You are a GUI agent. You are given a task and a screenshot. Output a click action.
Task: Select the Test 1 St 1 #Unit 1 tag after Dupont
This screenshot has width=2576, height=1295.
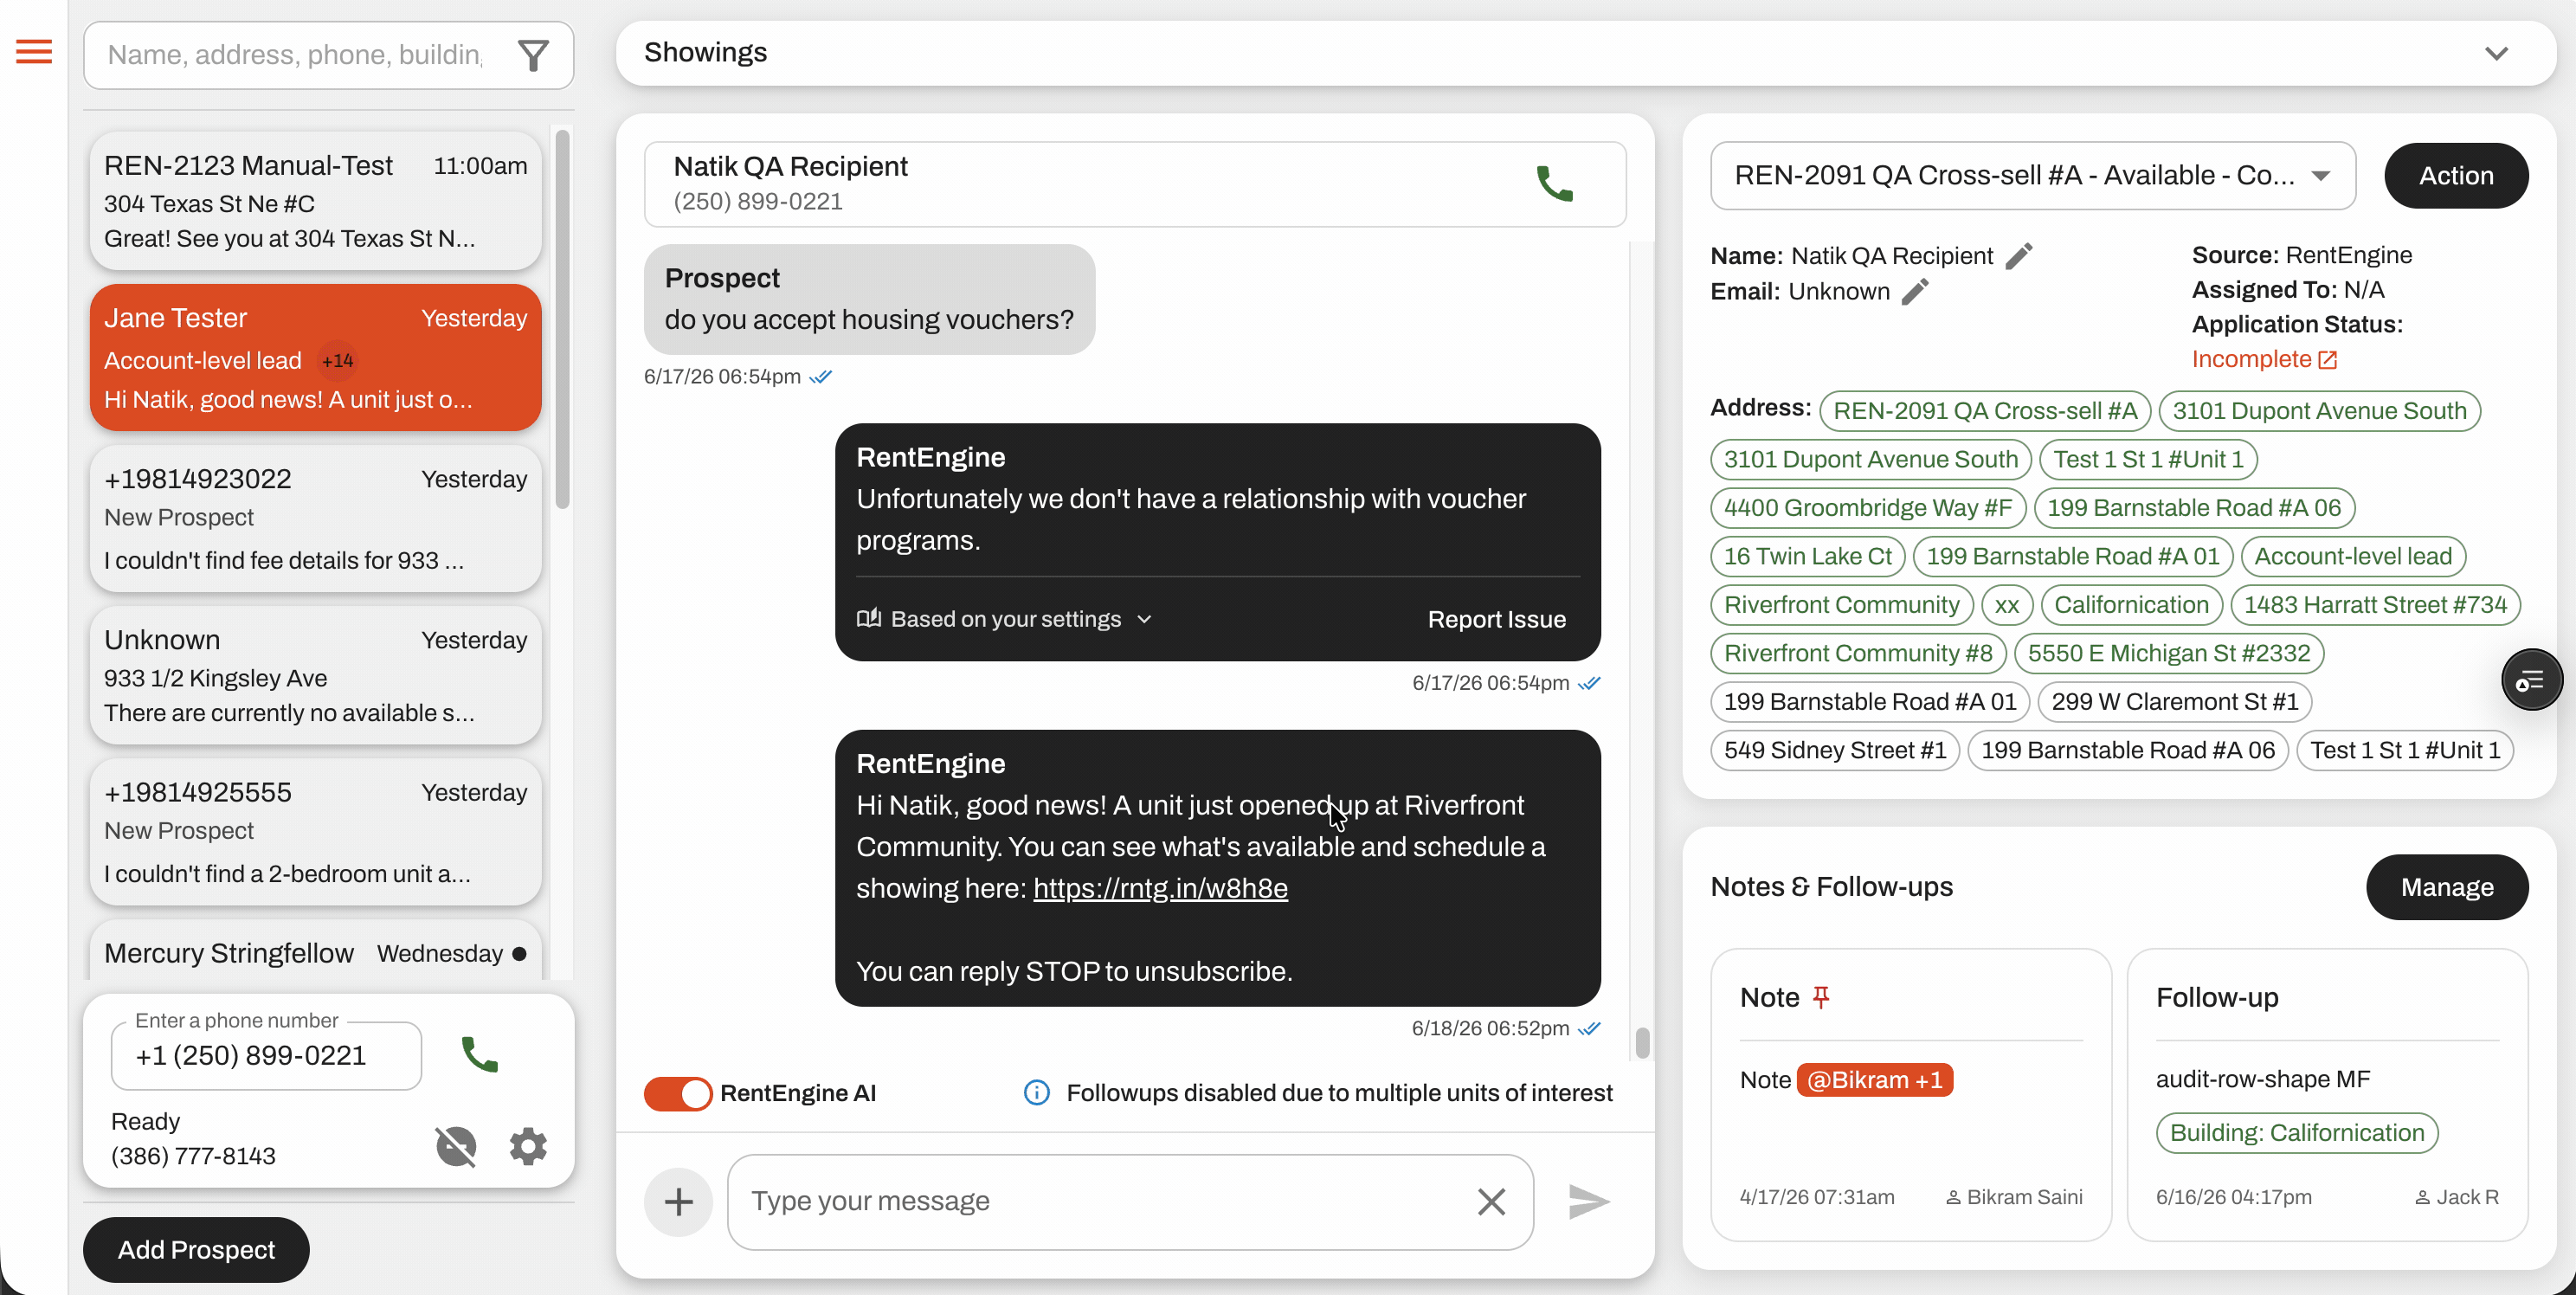[2148, 460]
